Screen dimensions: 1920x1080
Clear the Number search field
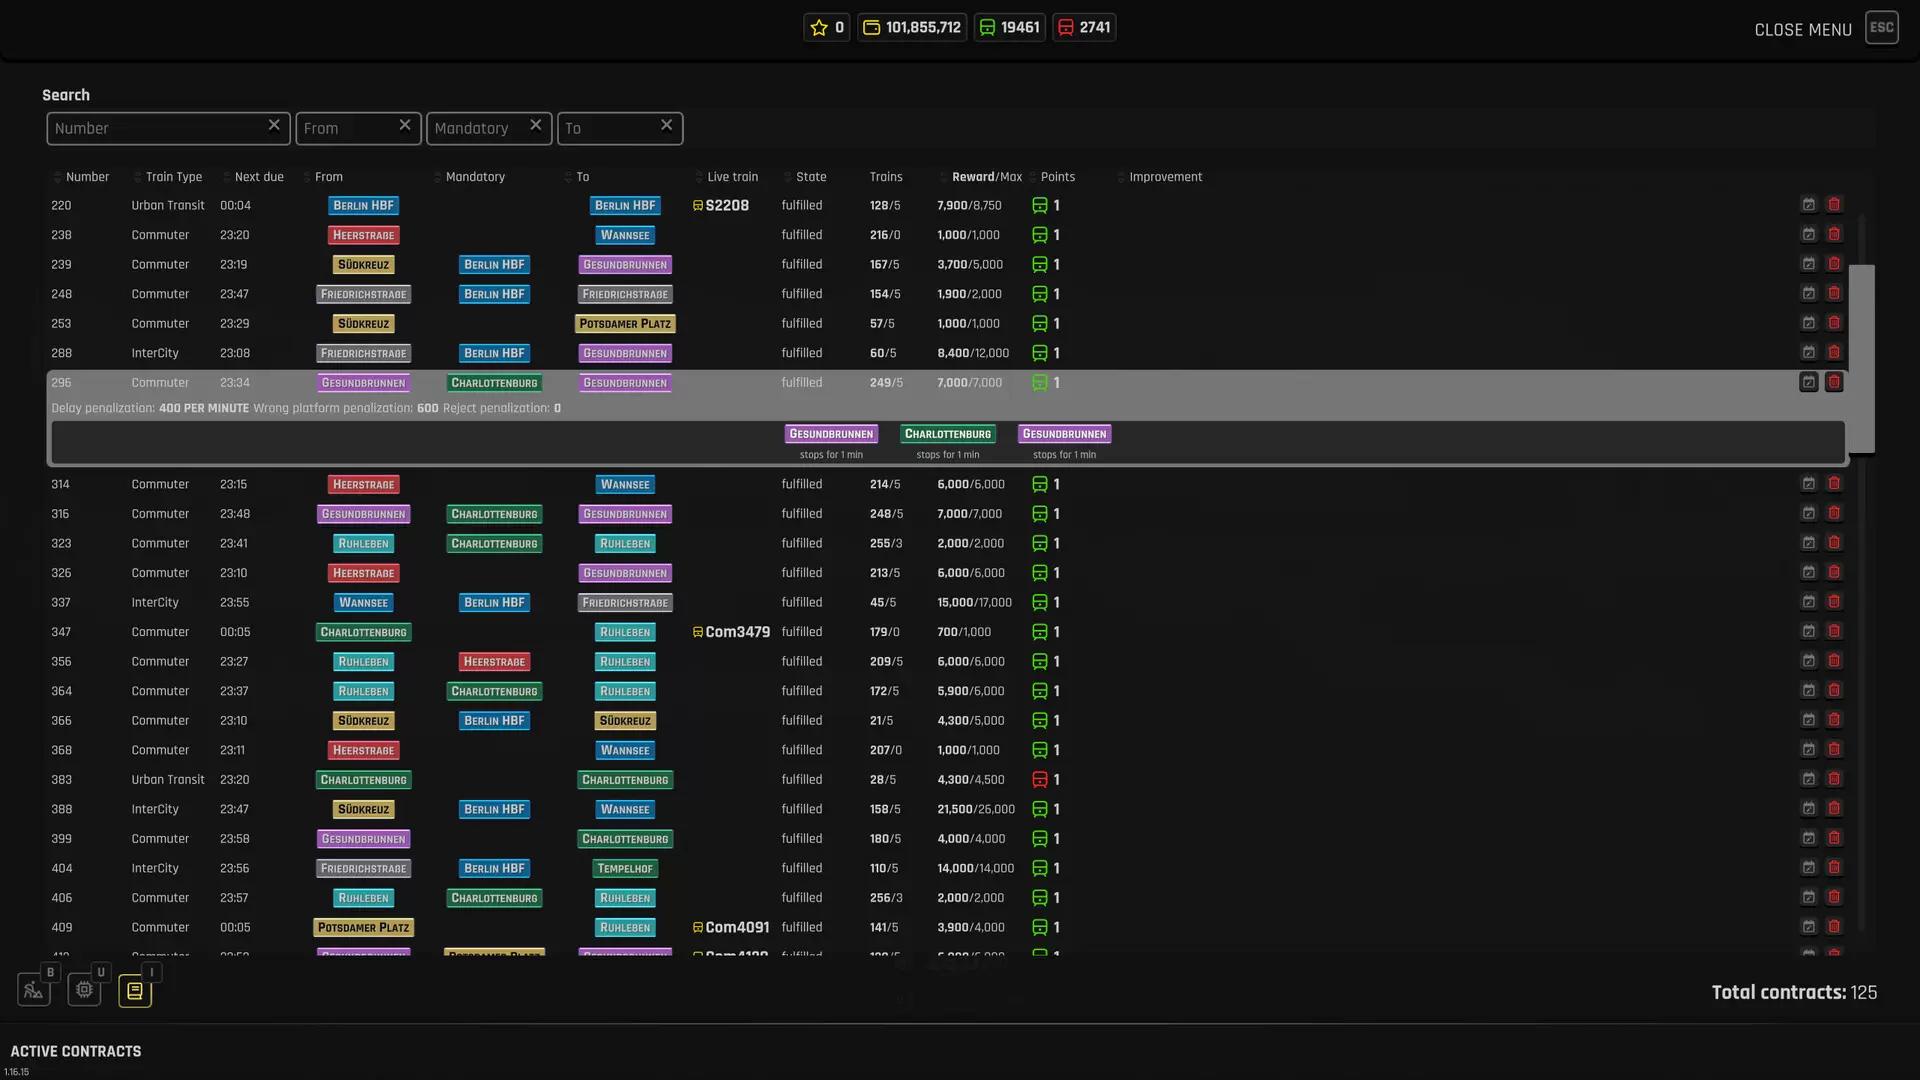(274, 125)
